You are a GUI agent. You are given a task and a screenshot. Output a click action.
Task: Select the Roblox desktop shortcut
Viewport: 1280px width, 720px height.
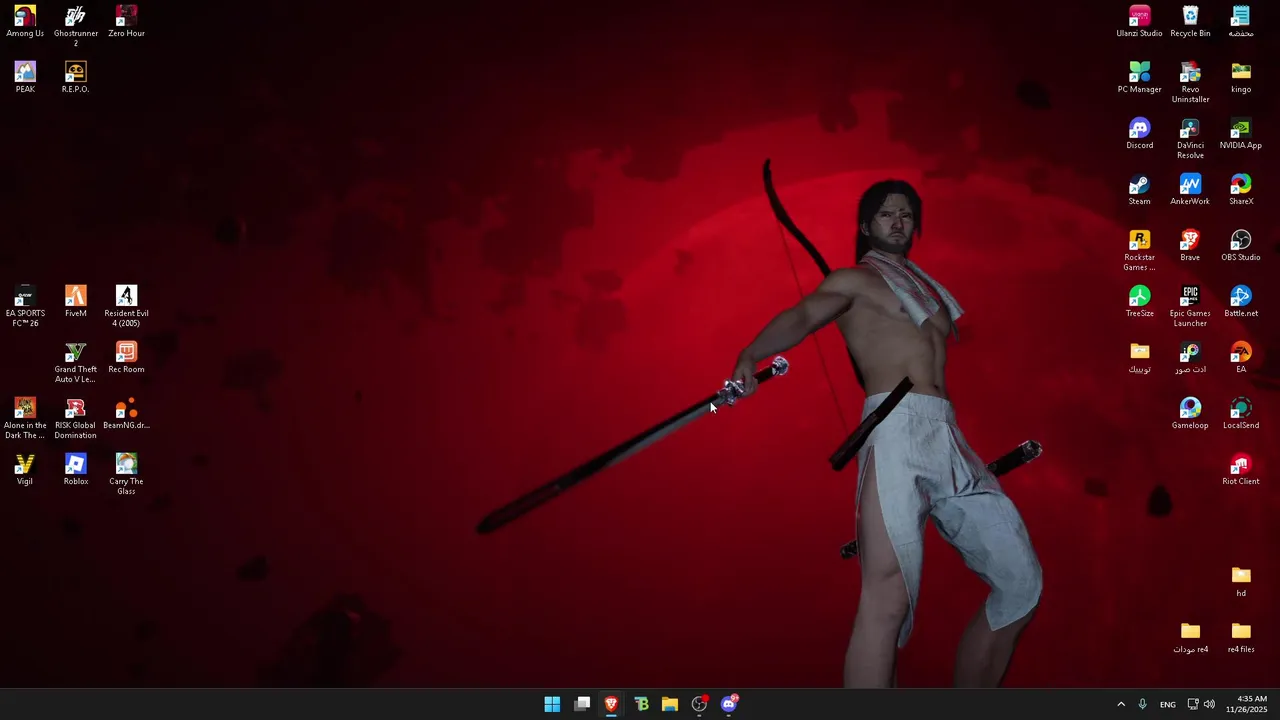click(x=76, y=470)
